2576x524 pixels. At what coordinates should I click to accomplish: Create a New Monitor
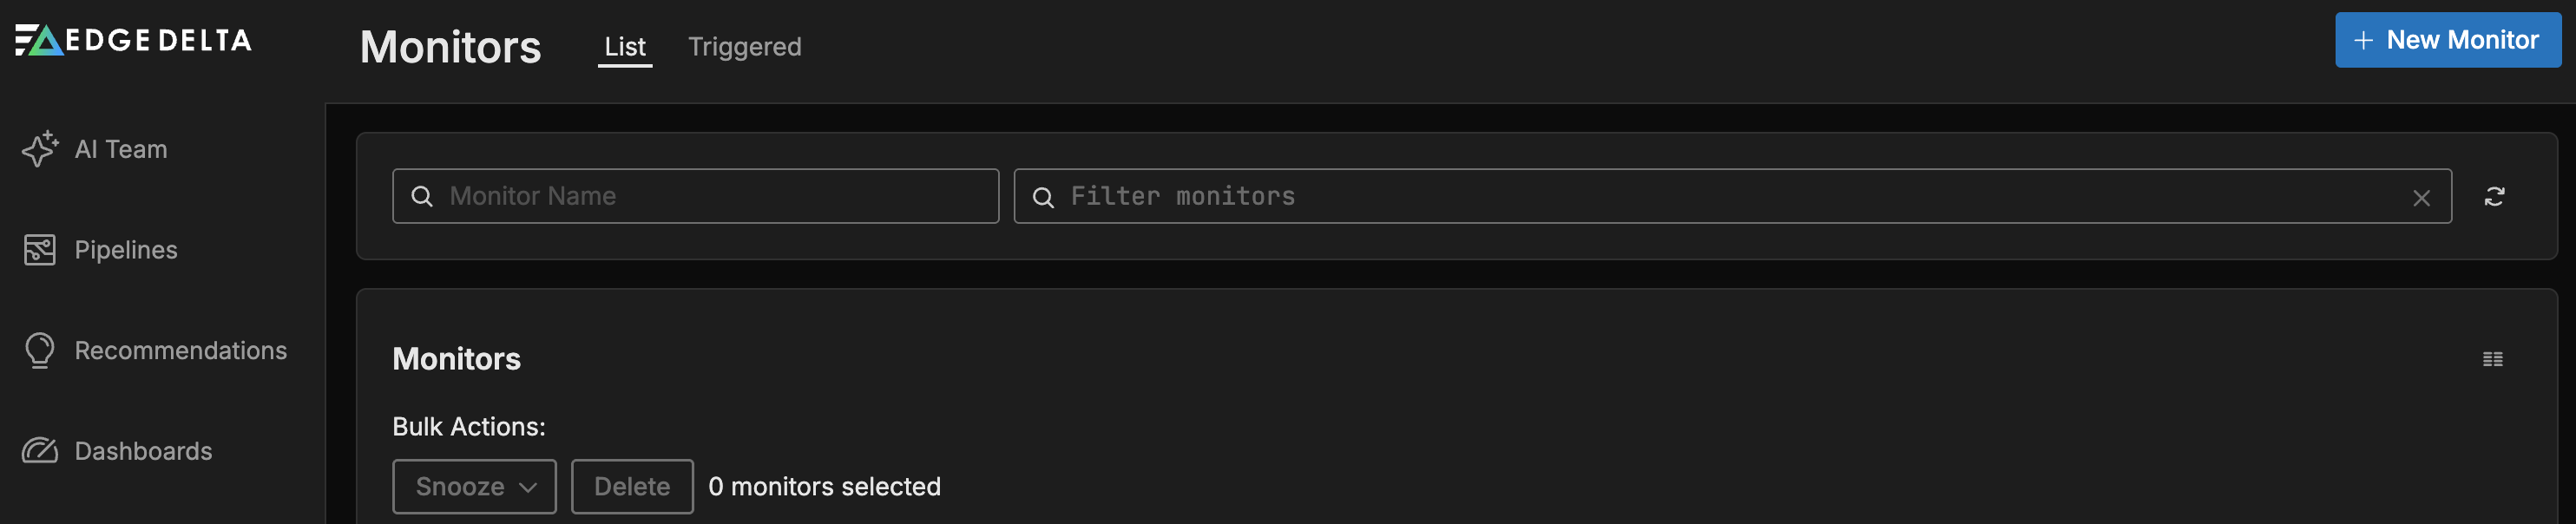pos(2447,40)
